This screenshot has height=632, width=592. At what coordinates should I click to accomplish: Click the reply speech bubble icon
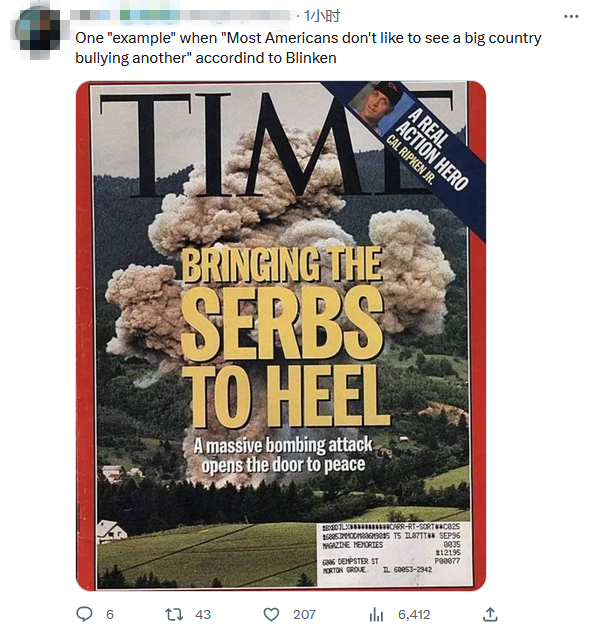(84, 614)
